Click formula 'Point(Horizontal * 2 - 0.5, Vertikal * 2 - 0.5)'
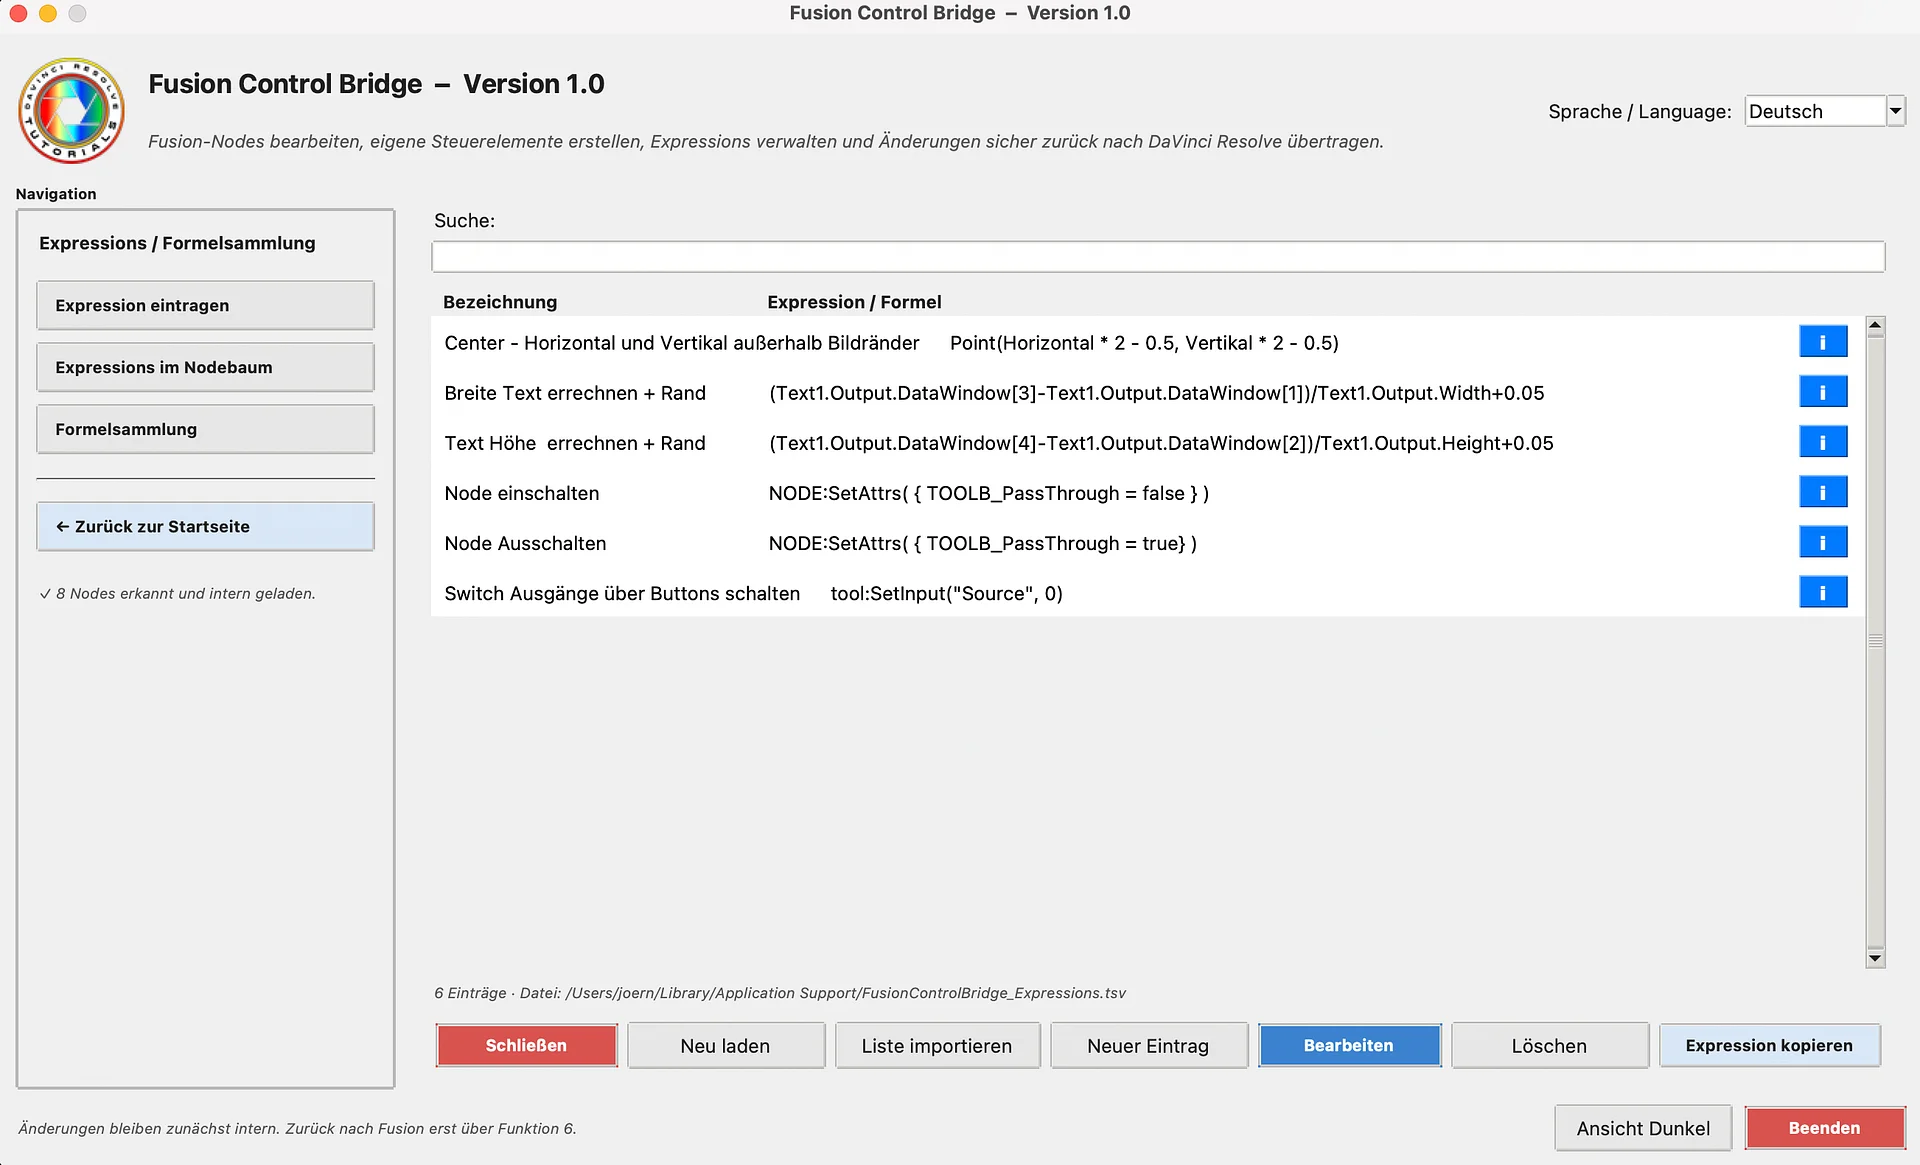Screen dimensions: 1920x1165 [1144, 343]
